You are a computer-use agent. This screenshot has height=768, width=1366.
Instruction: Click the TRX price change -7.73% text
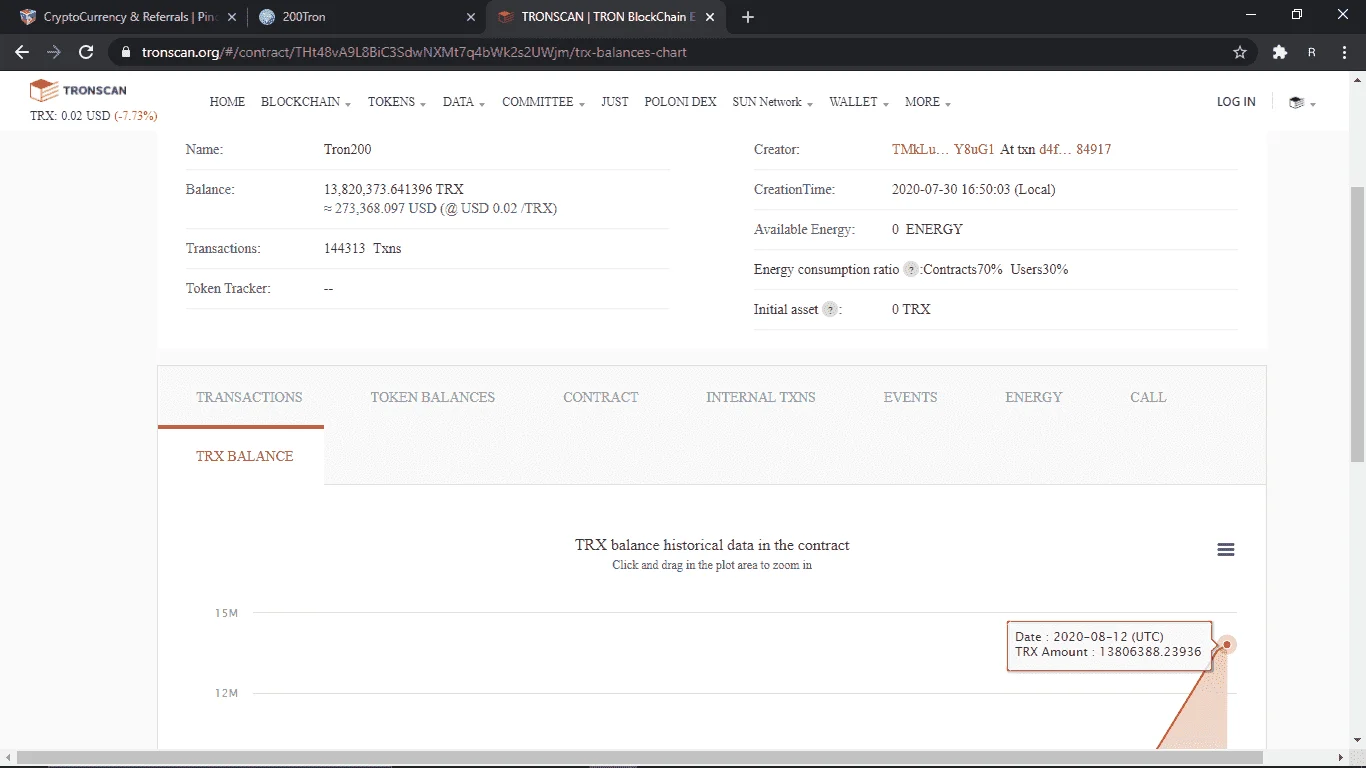point(136,116)
